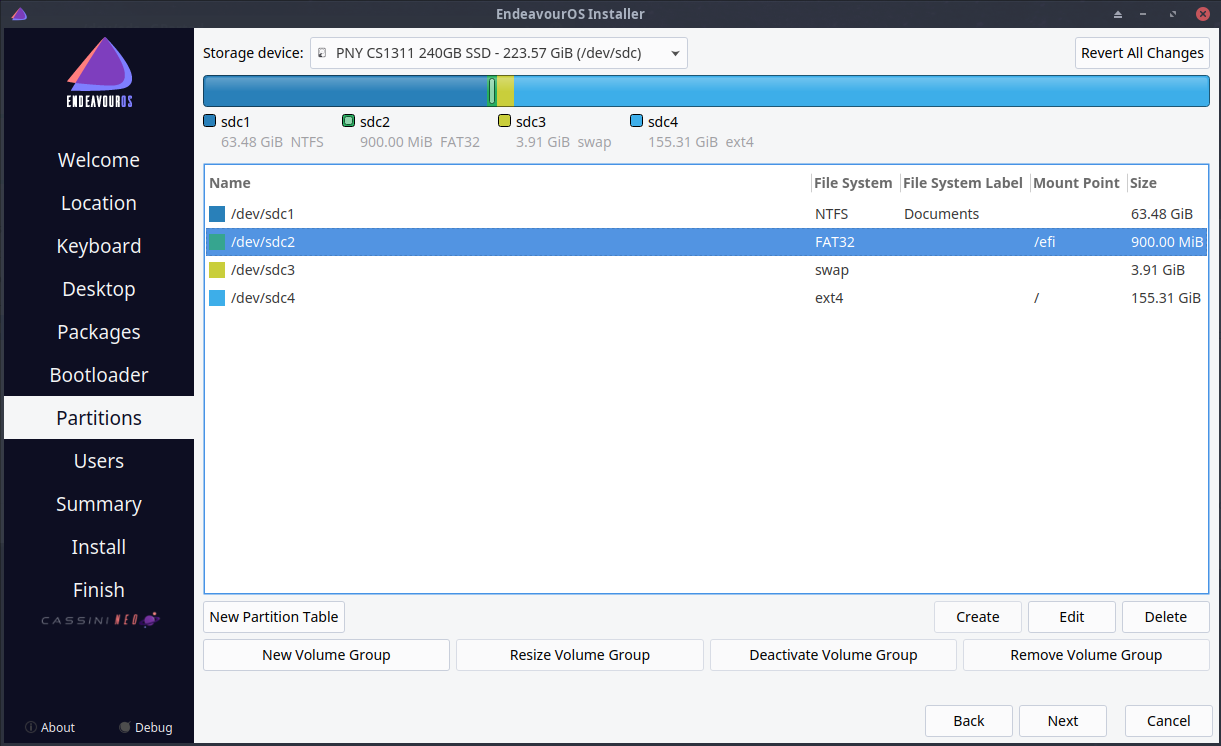Click the Back button

point(969,721)
